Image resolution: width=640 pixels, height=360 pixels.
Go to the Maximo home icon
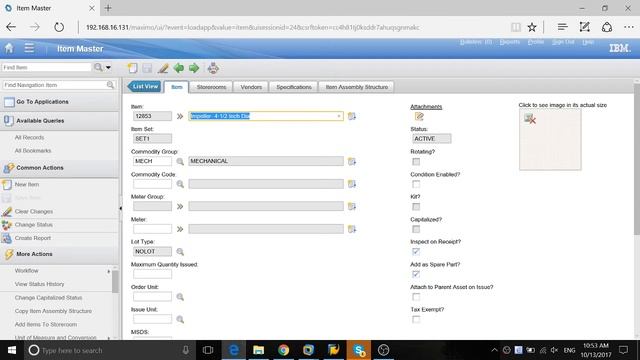point(9,48)
